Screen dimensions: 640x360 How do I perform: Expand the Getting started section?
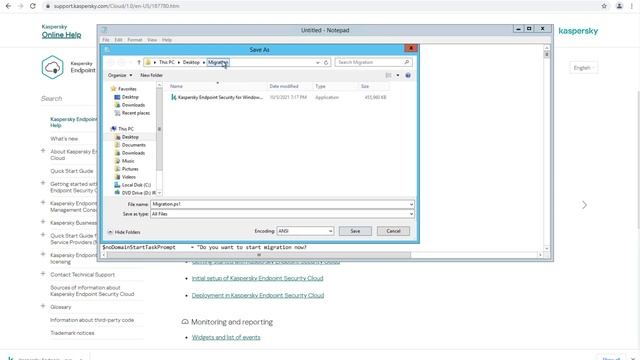tap(43, 183)
